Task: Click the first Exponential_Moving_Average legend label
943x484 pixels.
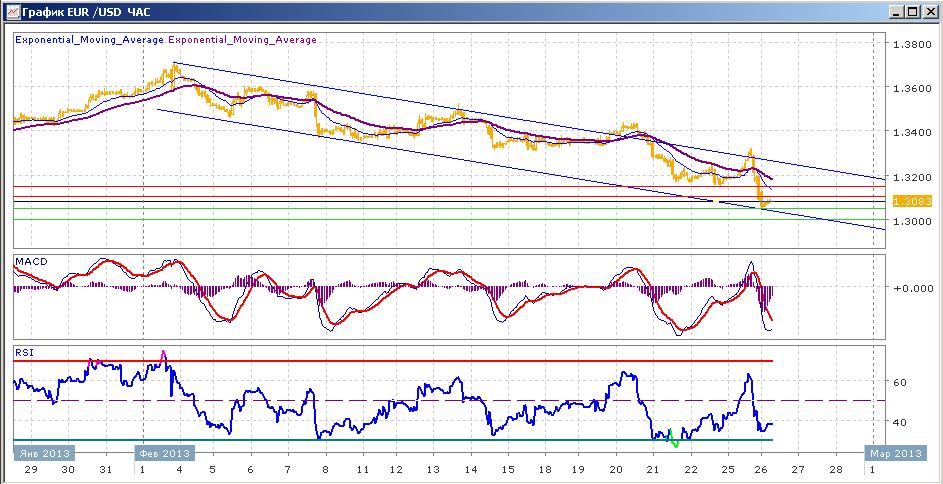Action: point(89,40)
